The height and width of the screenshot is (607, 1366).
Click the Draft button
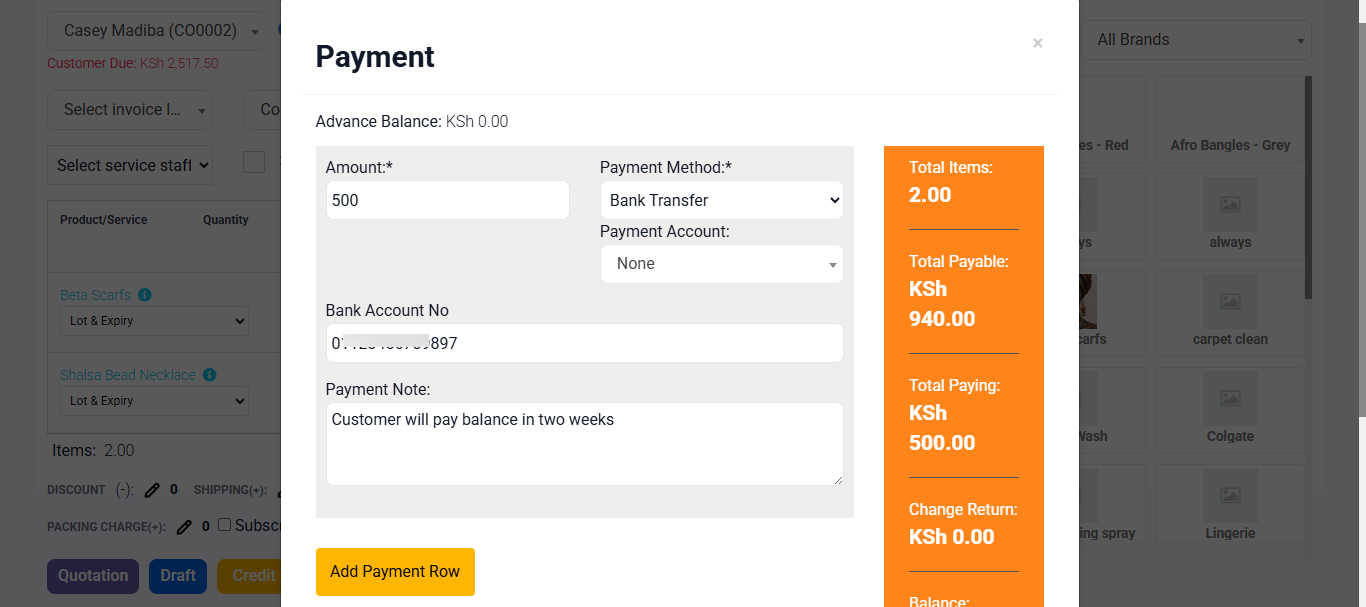178,576
